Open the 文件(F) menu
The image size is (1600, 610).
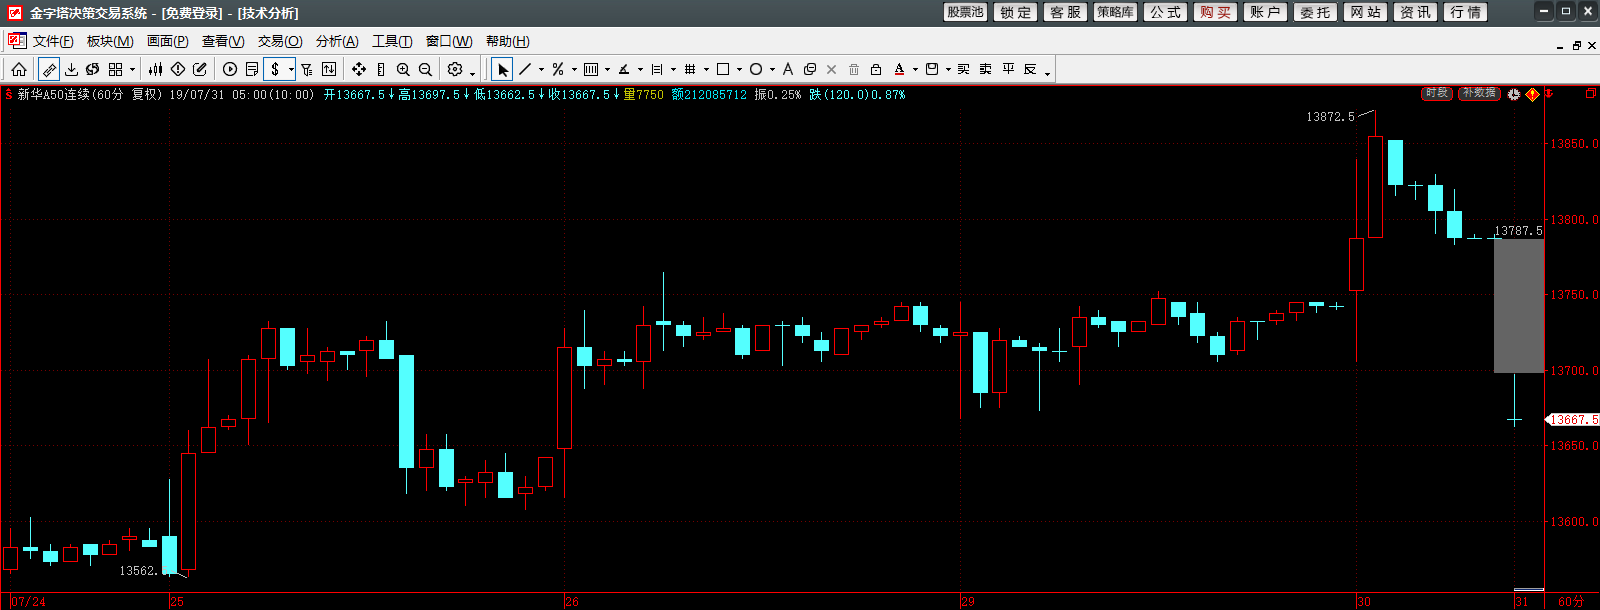53,41
